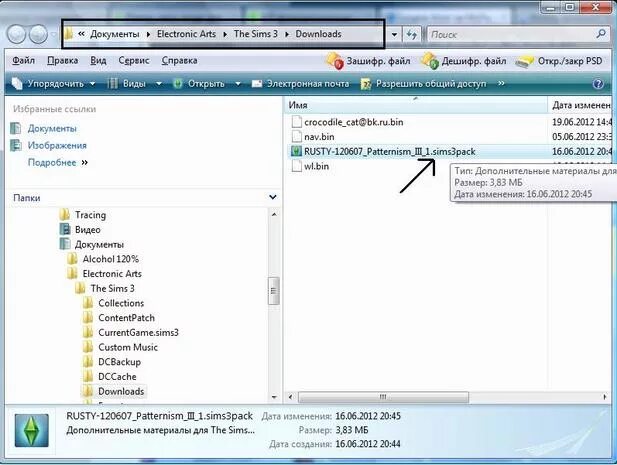Select Документы node in folder tree
Image resolution: width=617 pixels, height=465 pixels.
click(99, 244)
